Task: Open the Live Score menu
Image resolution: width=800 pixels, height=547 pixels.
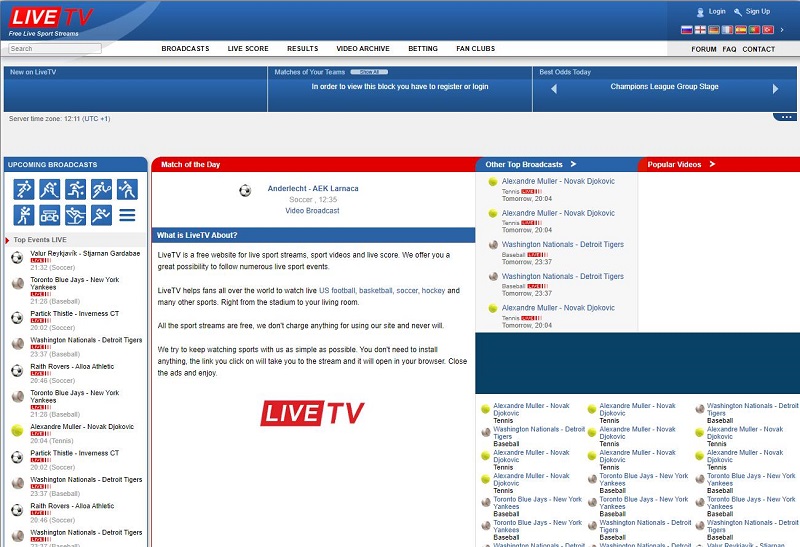Action: click(248, 48)
